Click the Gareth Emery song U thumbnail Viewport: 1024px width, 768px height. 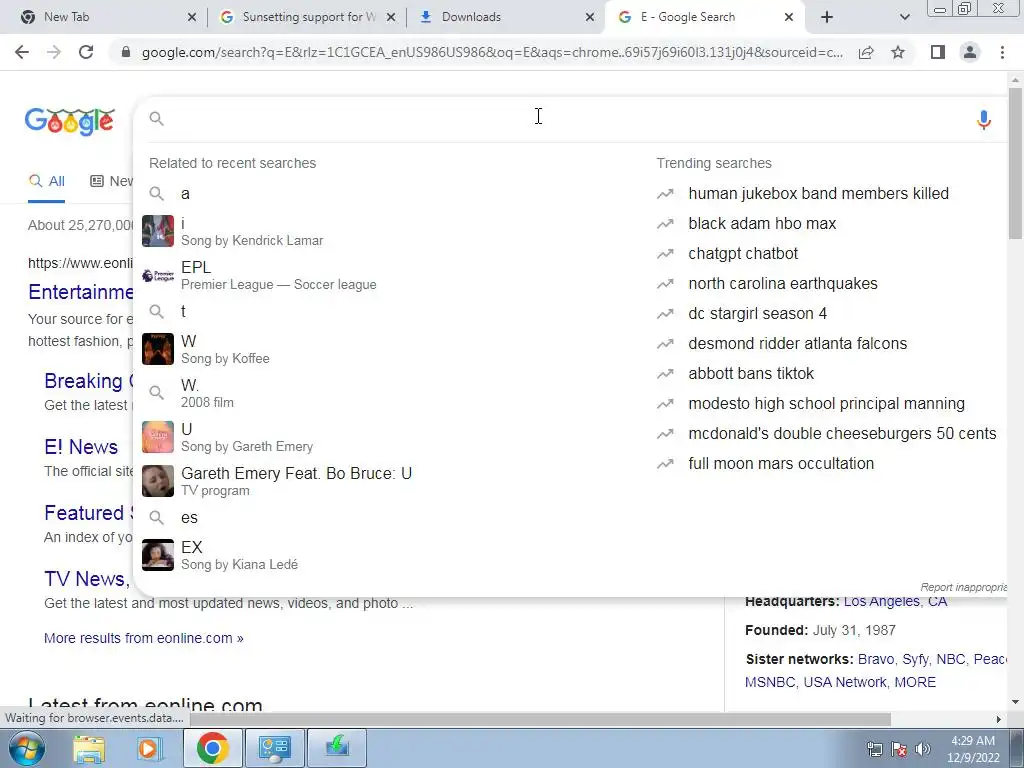[x=158, y=437]
